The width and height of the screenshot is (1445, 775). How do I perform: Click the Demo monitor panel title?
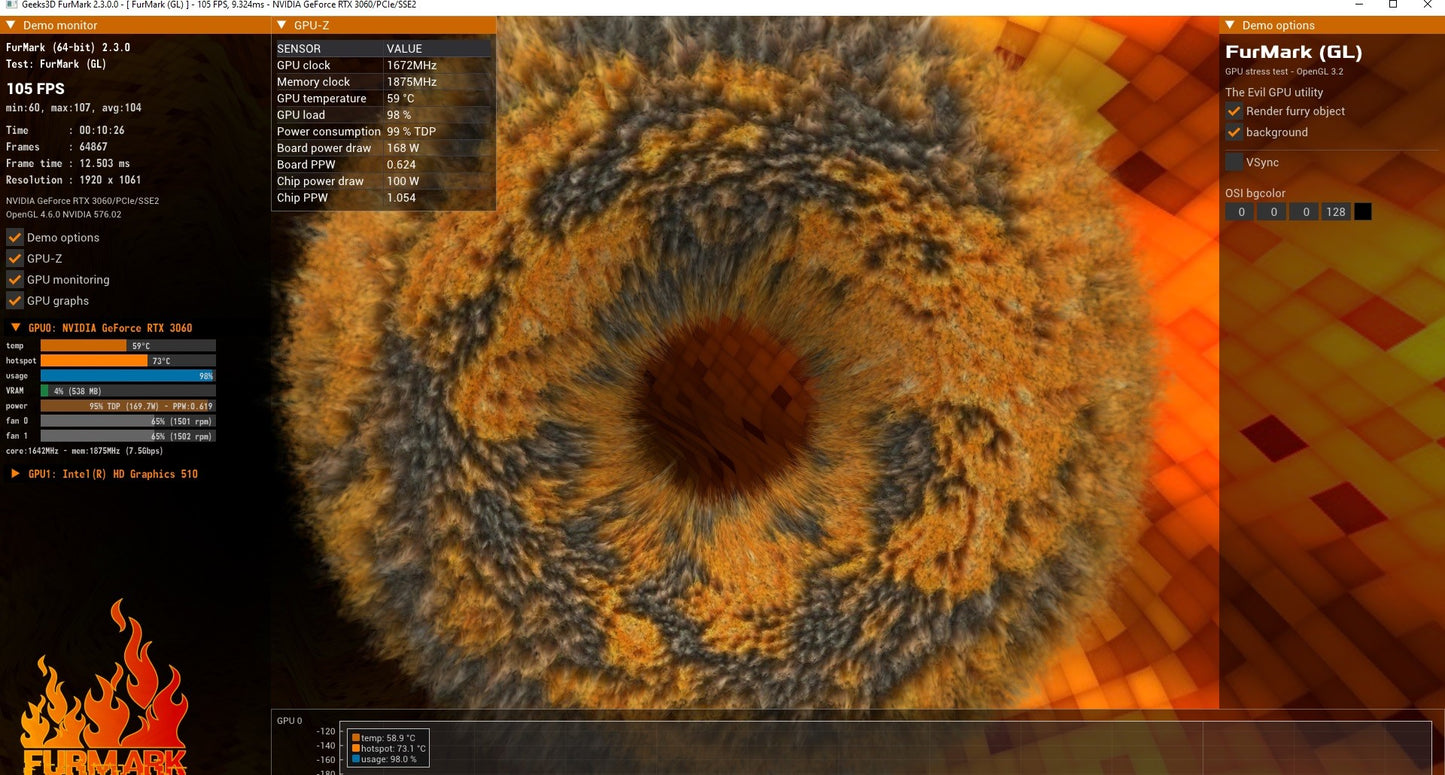(x=62, y=25)
